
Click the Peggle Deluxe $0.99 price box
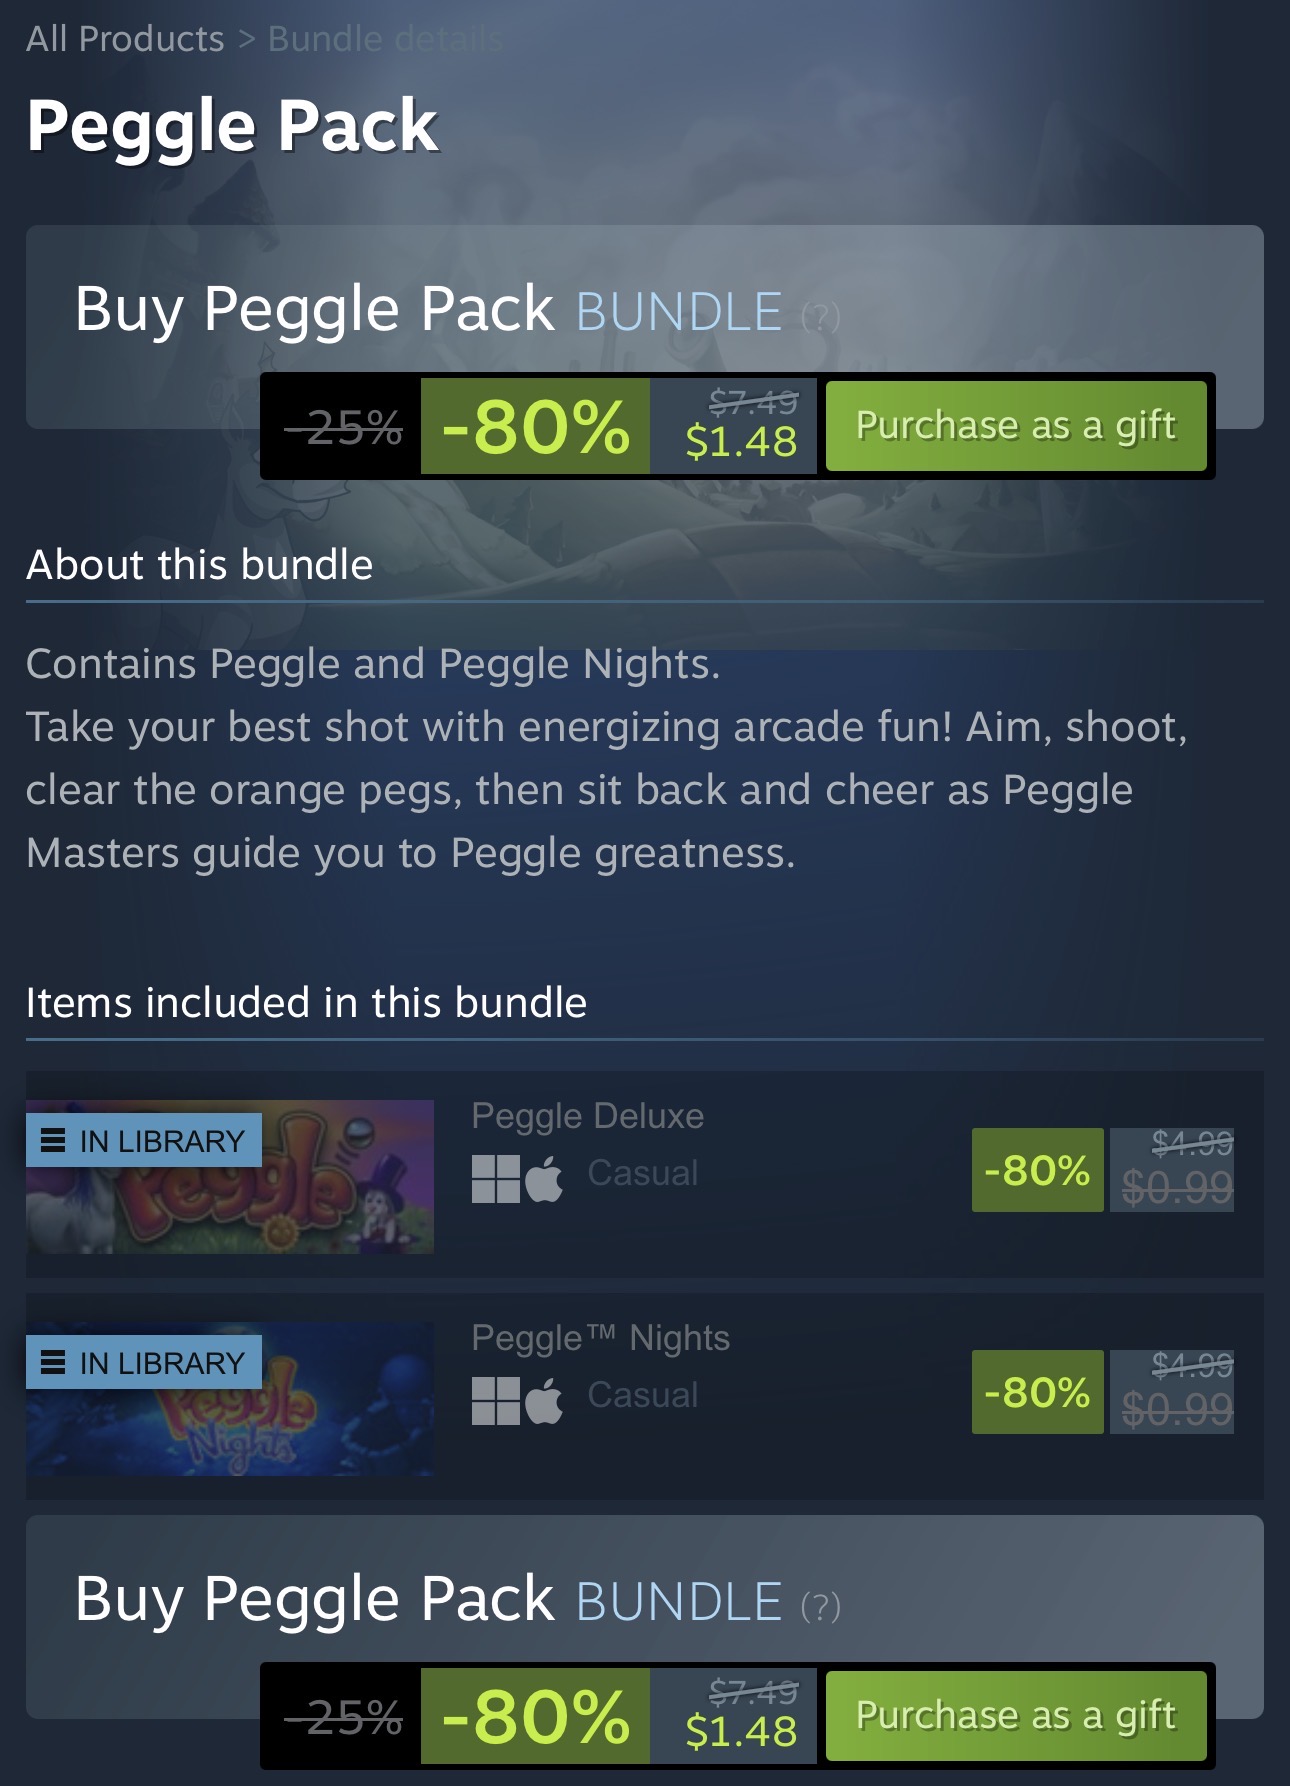pos(1172,1170)
